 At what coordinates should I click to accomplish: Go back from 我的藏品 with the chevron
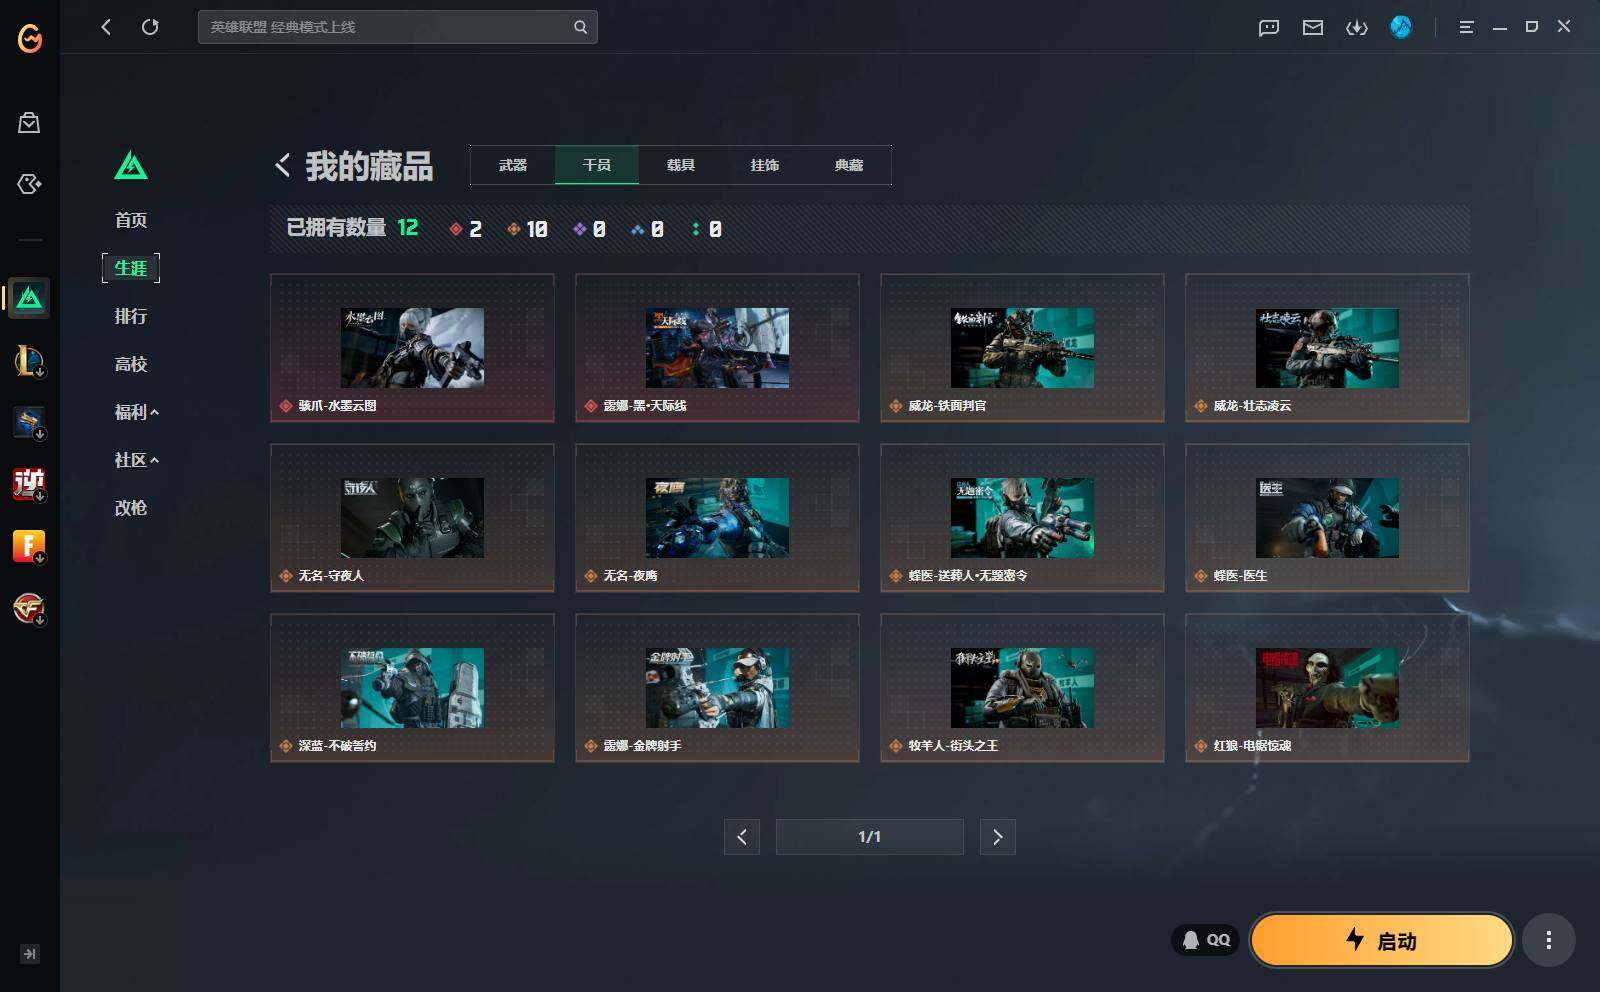(283, 165)
